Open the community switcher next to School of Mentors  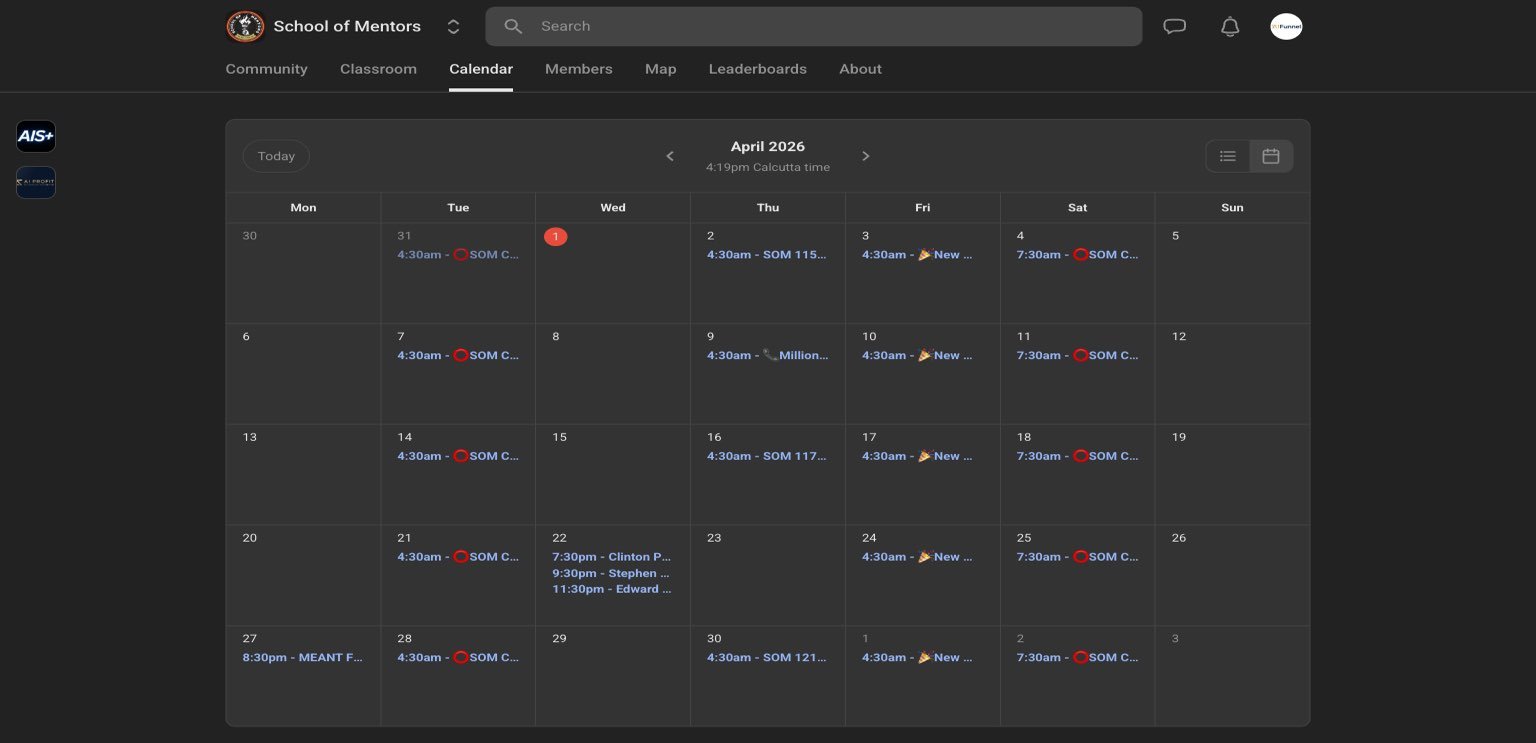[453, 26]
